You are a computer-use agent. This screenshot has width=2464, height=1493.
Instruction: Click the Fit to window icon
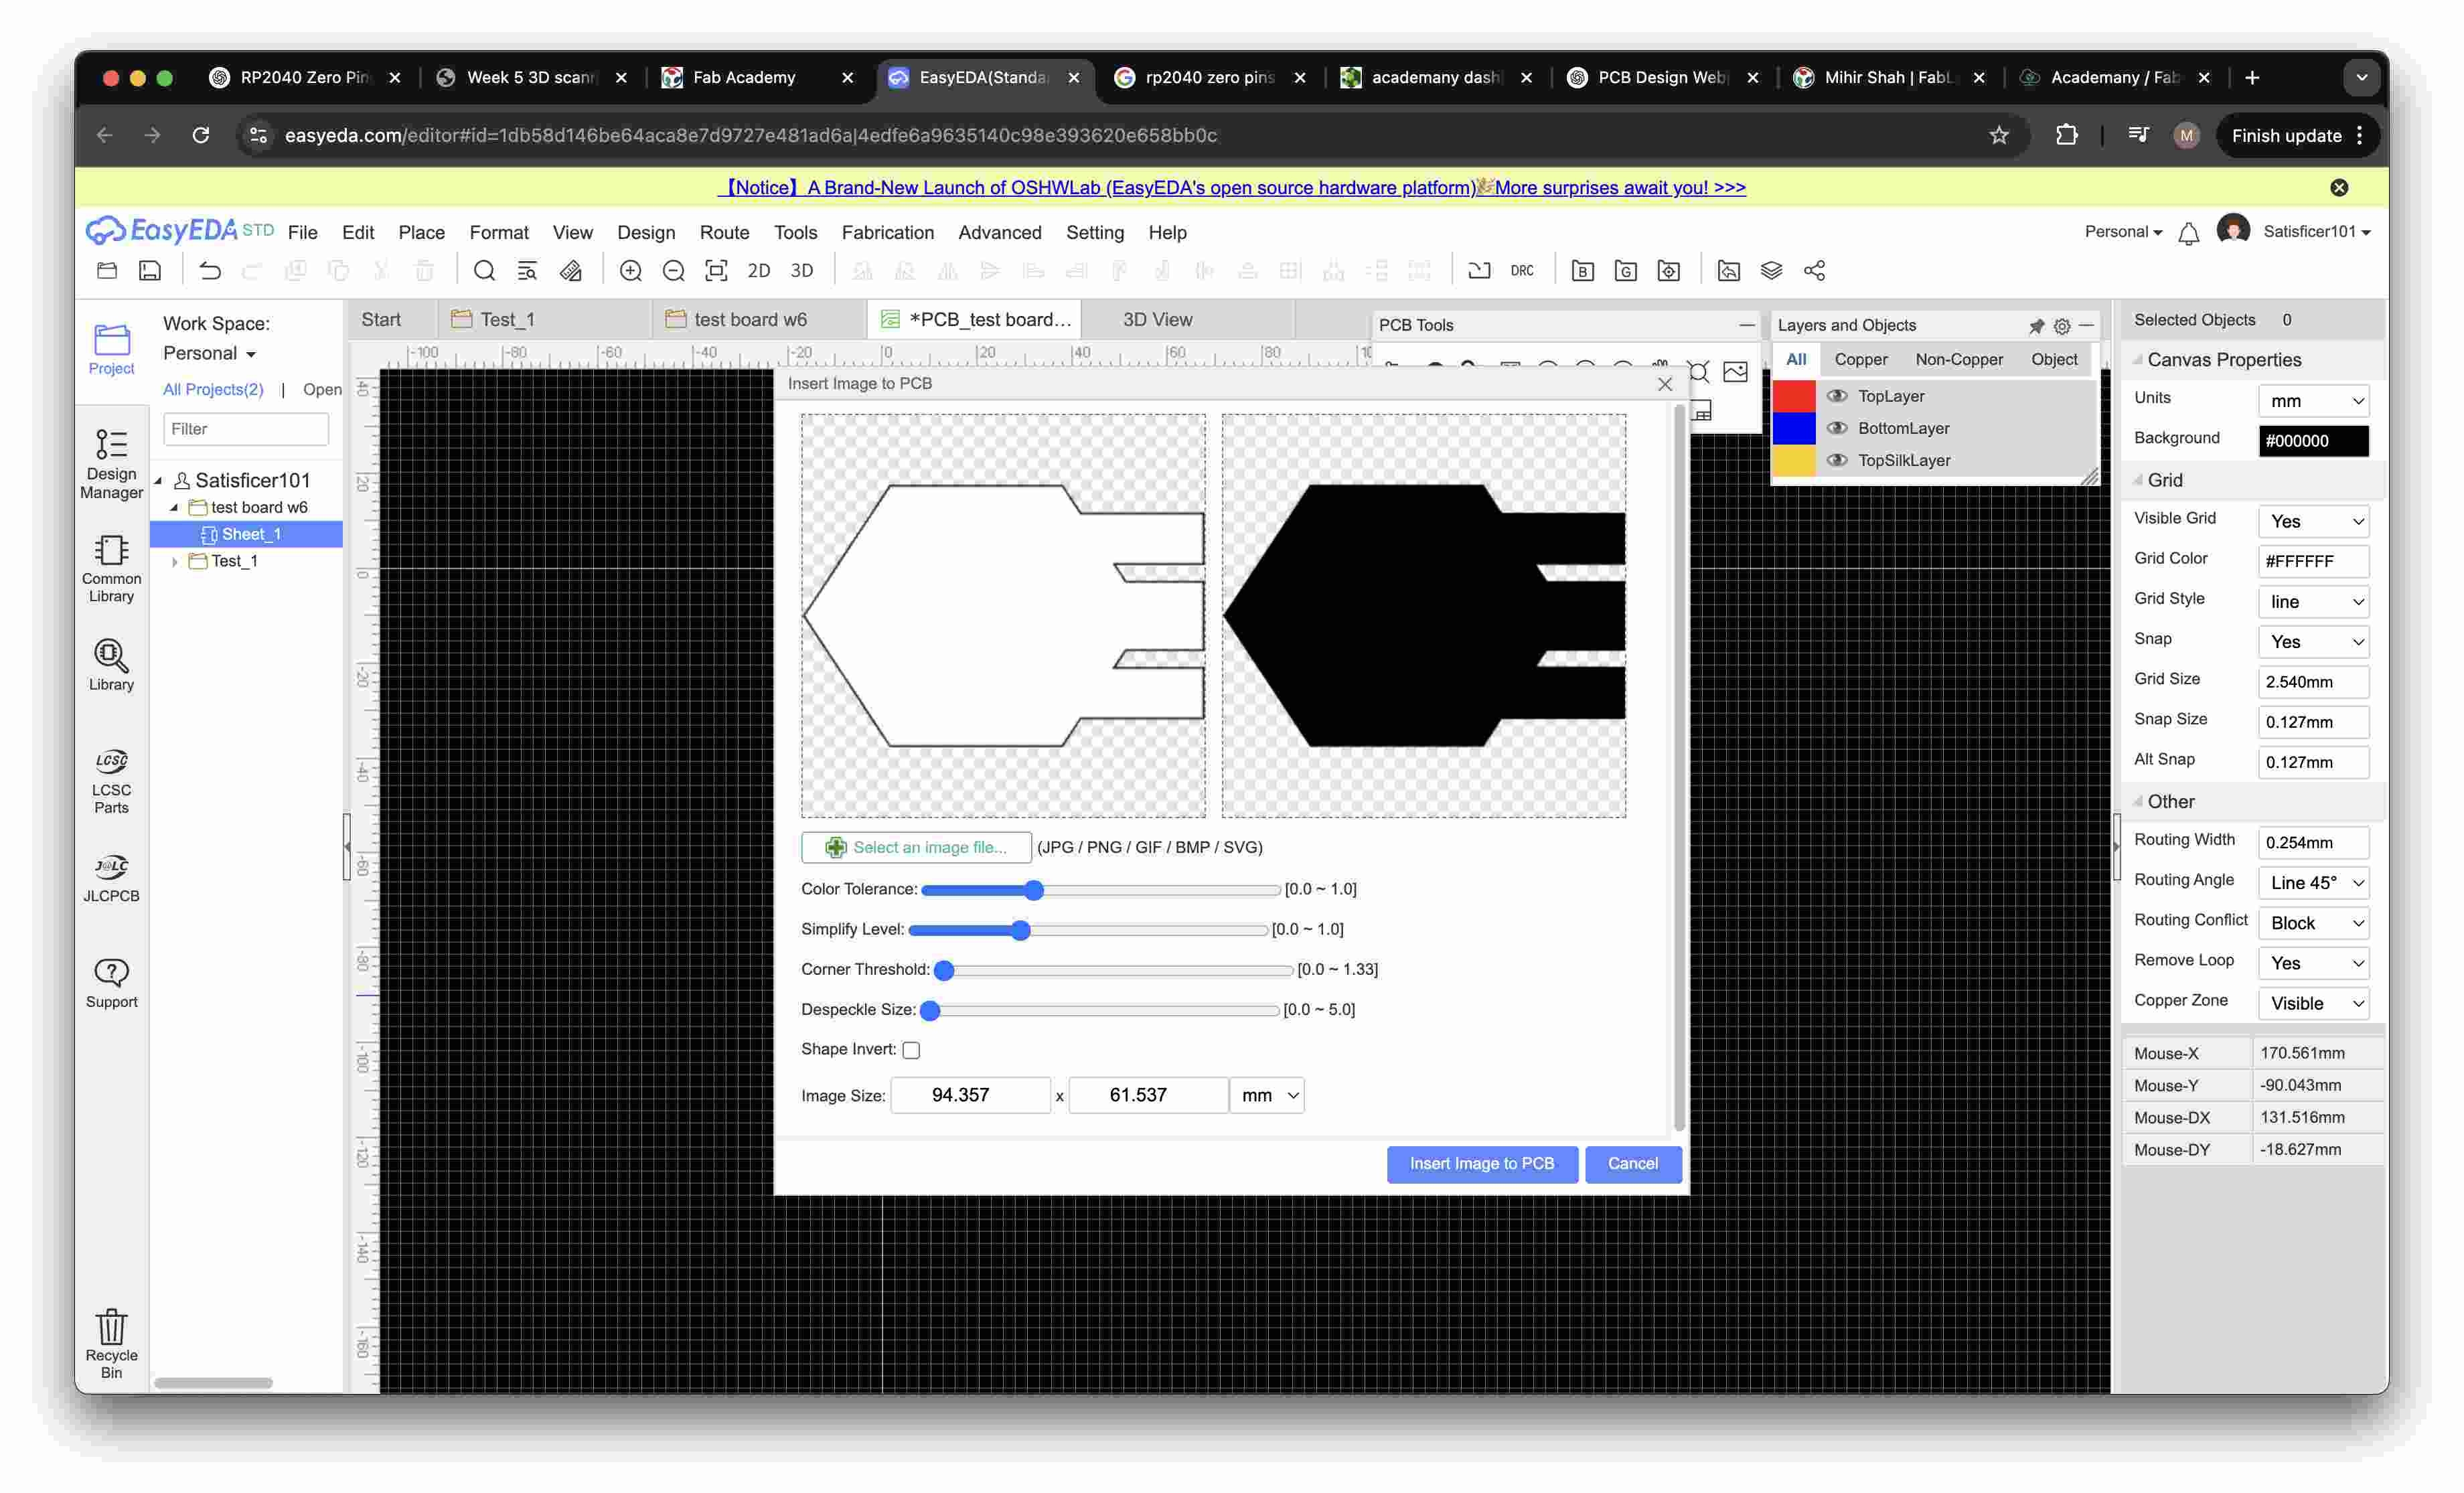tap(716, 270)
